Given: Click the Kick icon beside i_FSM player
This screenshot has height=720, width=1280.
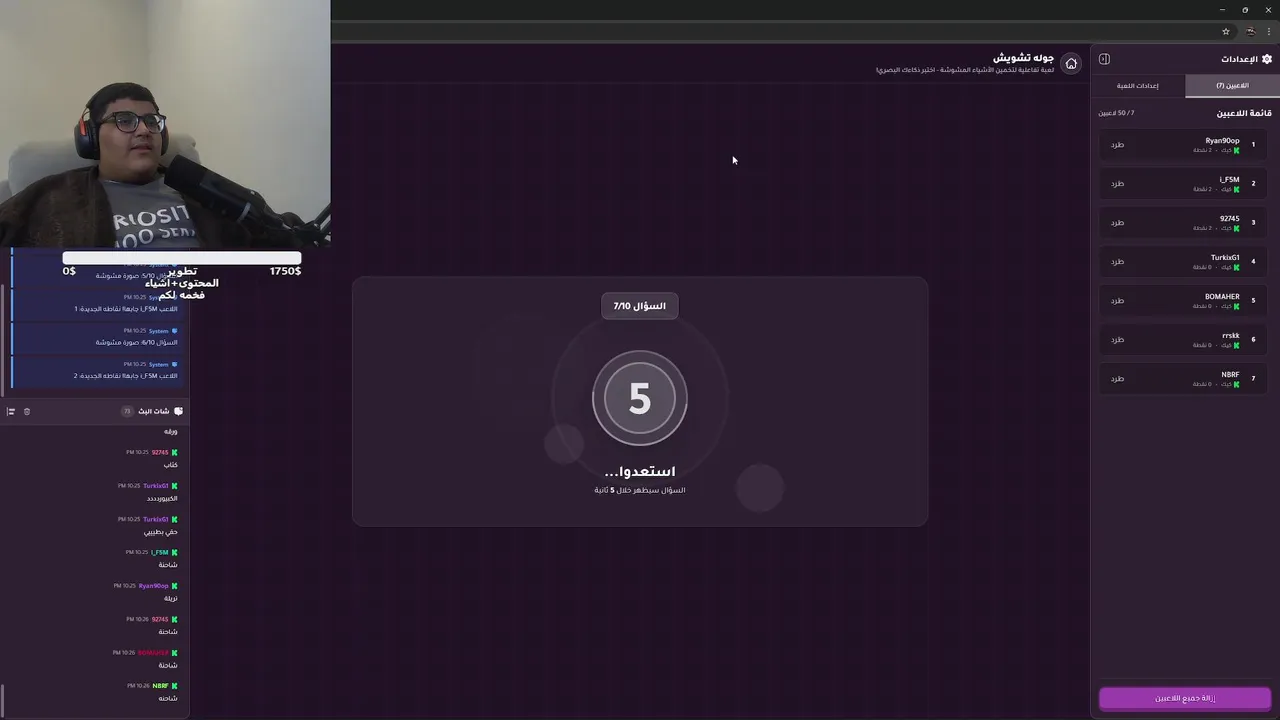Looking at the screenshot, I should [x=1237, y=189].
